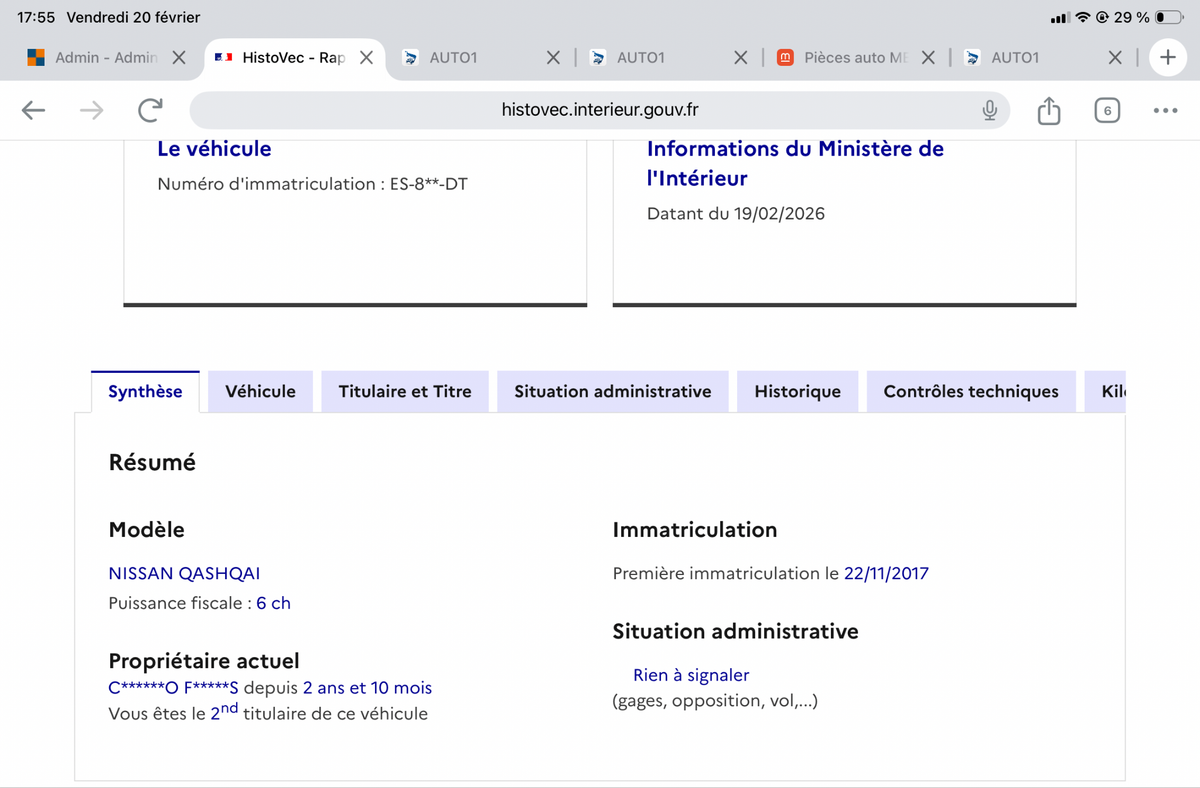Click the Rien à signaler link
This screenshot has width=1200, height=788.
[x=691, y=675]
